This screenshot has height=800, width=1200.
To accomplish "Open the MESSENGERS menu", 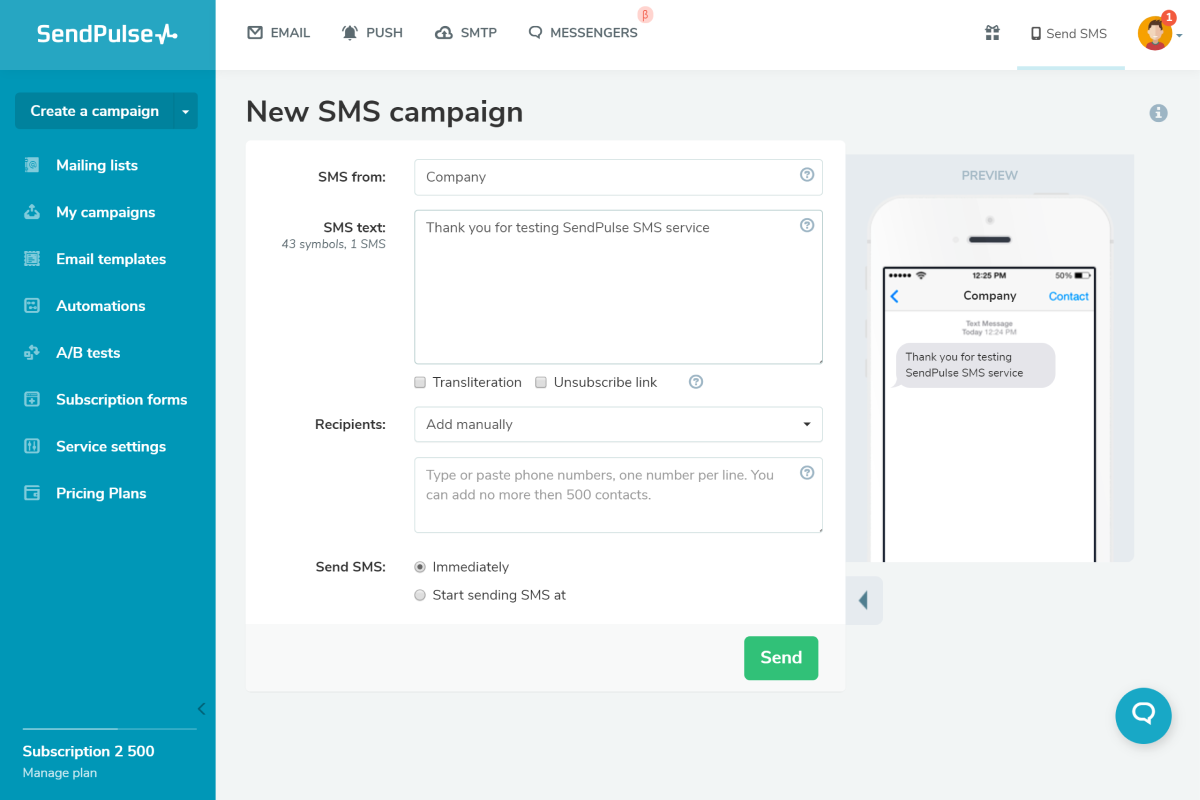I will tap(583, 33).
